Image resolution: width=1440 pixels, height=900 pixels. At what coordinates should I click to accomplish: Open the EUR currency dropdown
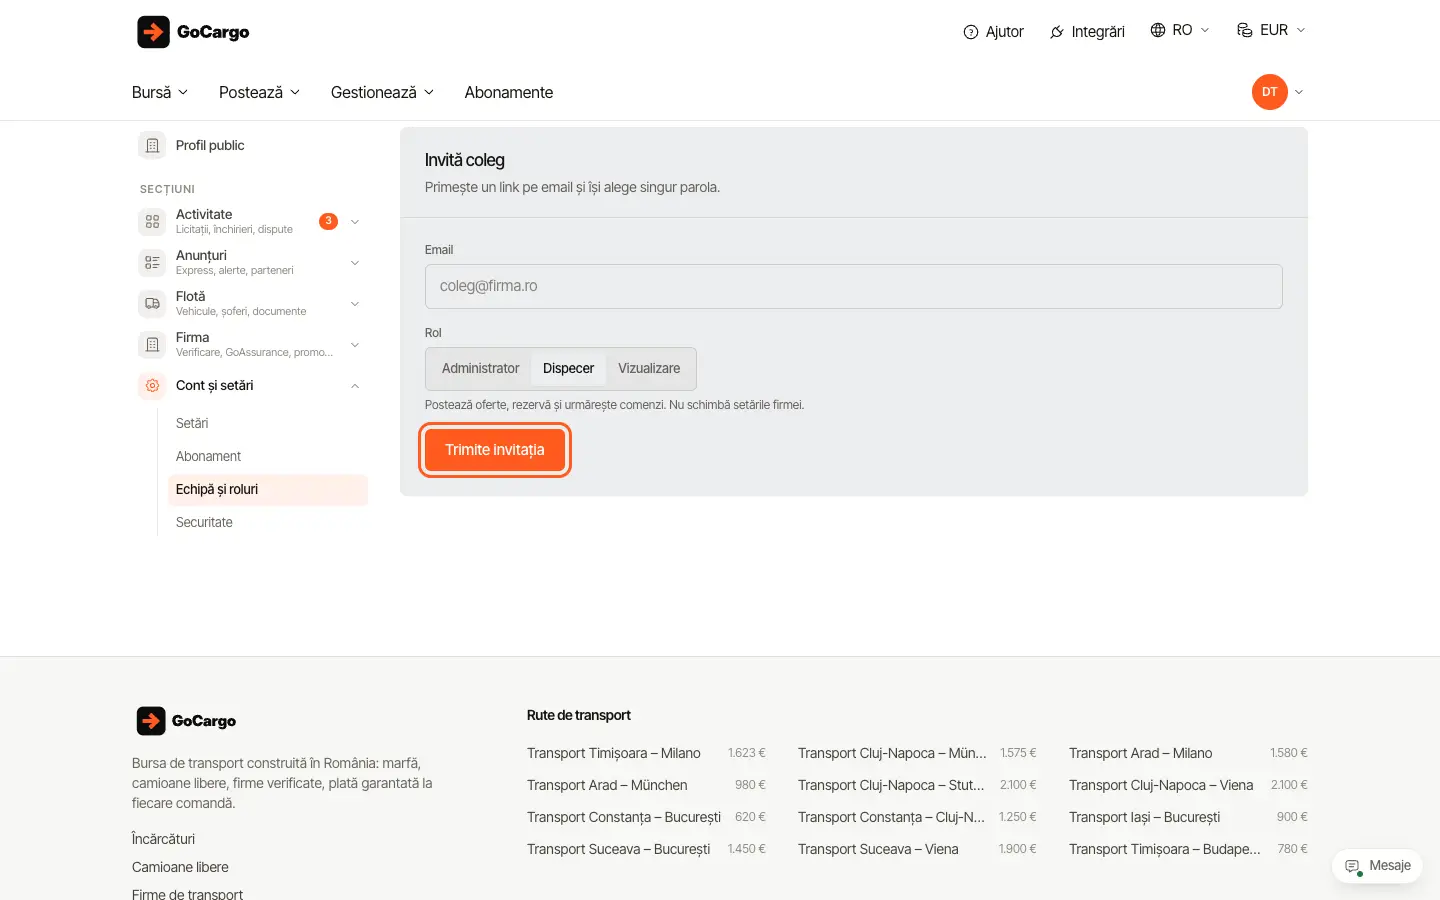[1271, 30]
